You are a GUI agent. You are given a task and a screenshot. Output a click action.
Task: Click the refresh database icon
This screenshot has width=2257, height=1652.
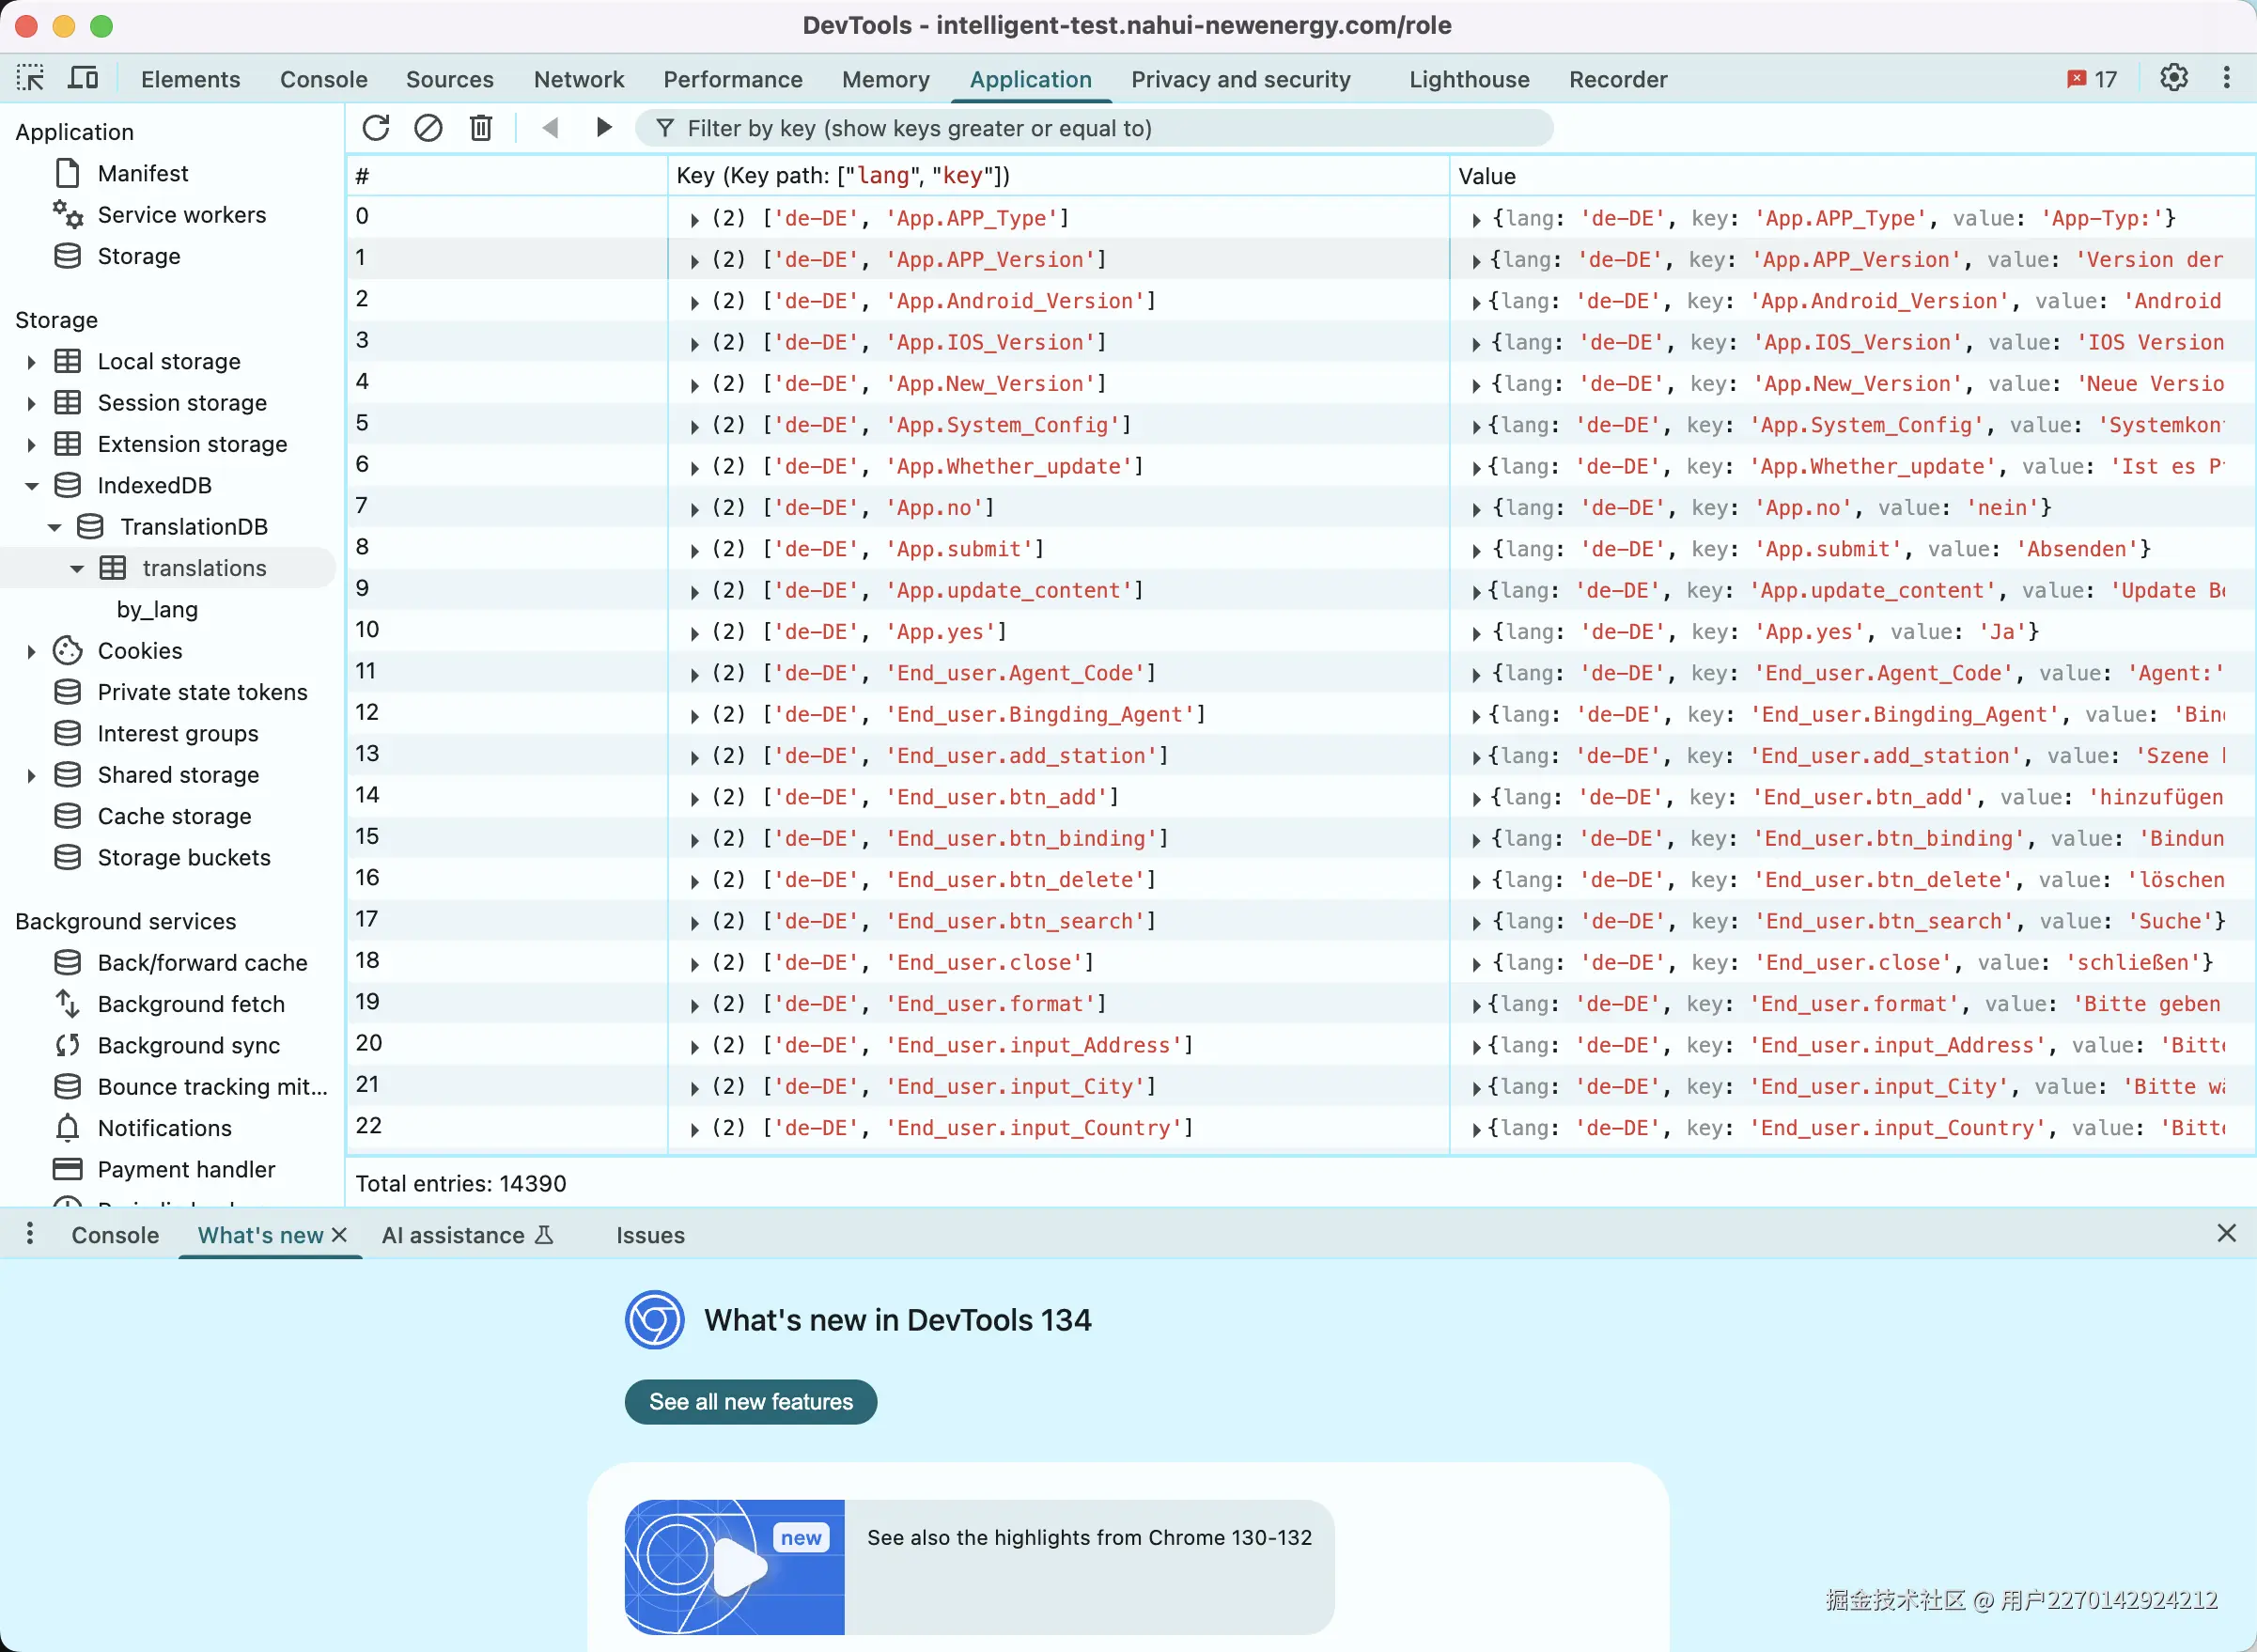point(376,128)
